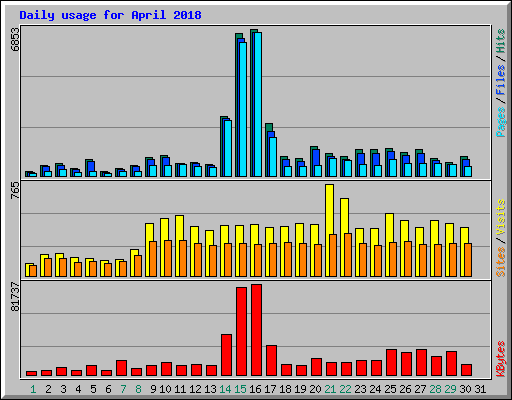Select the red KBytes bar for day 15

(241, 331)
